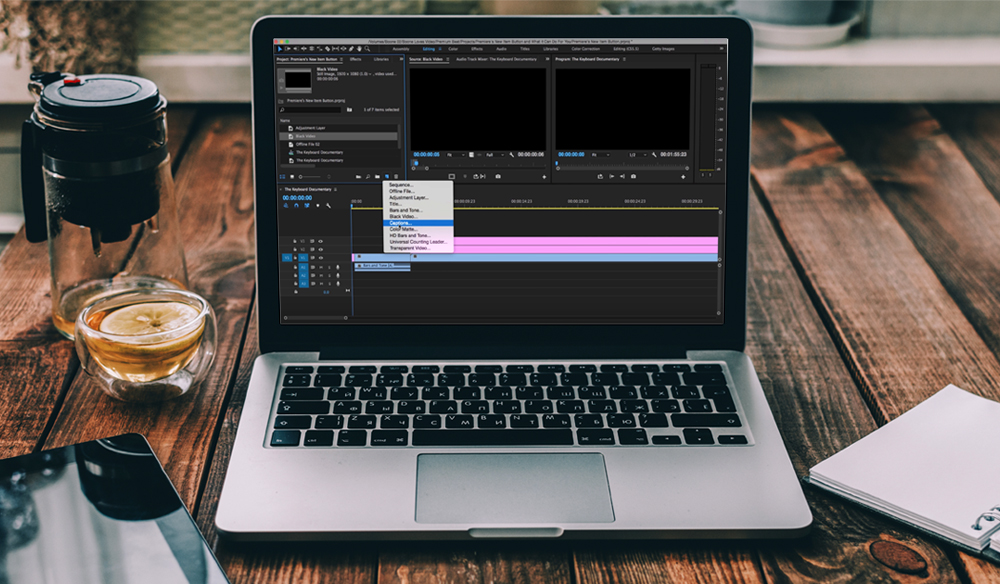This screenshot has width=1000, height=584.
Task: Mute the A1 audio track
Action: pyautogui.click(x=321, y=265)
